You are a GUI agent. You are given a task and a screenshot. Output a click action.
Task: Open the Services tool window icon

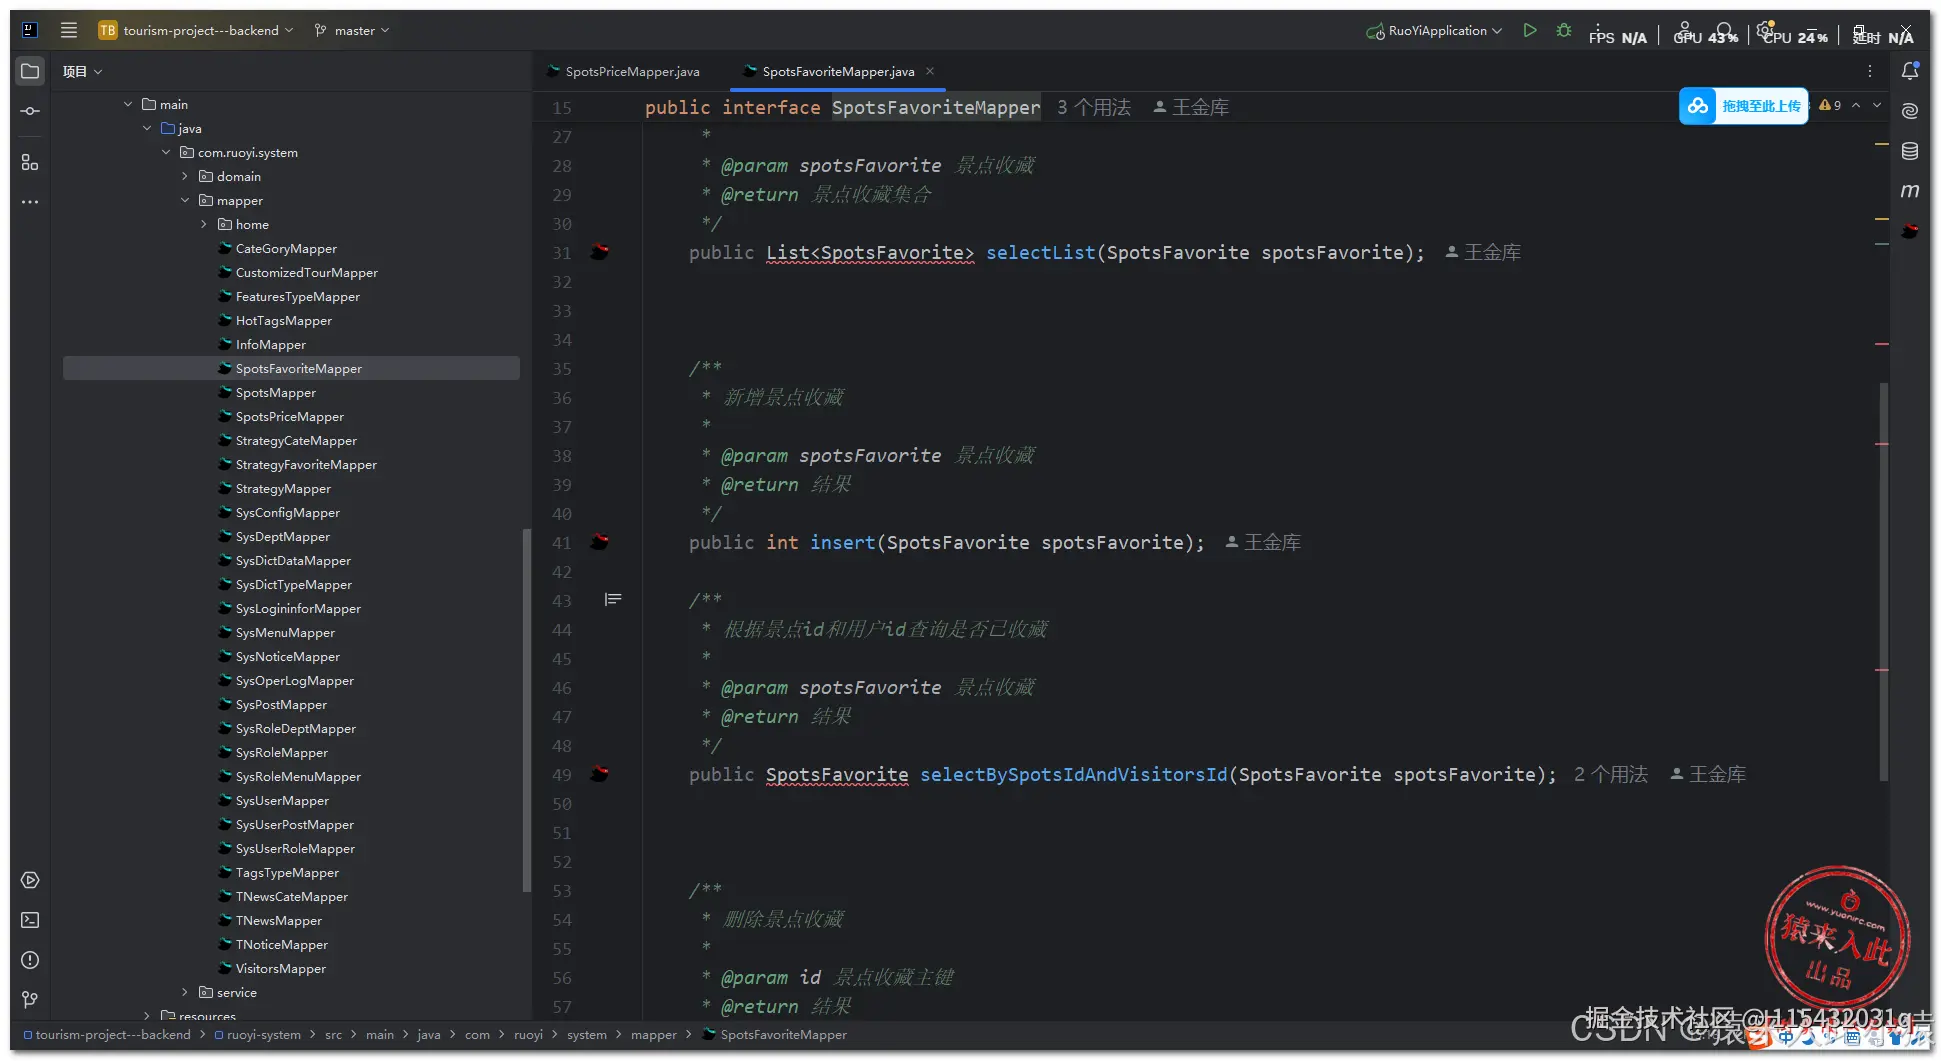coord(30,880)
